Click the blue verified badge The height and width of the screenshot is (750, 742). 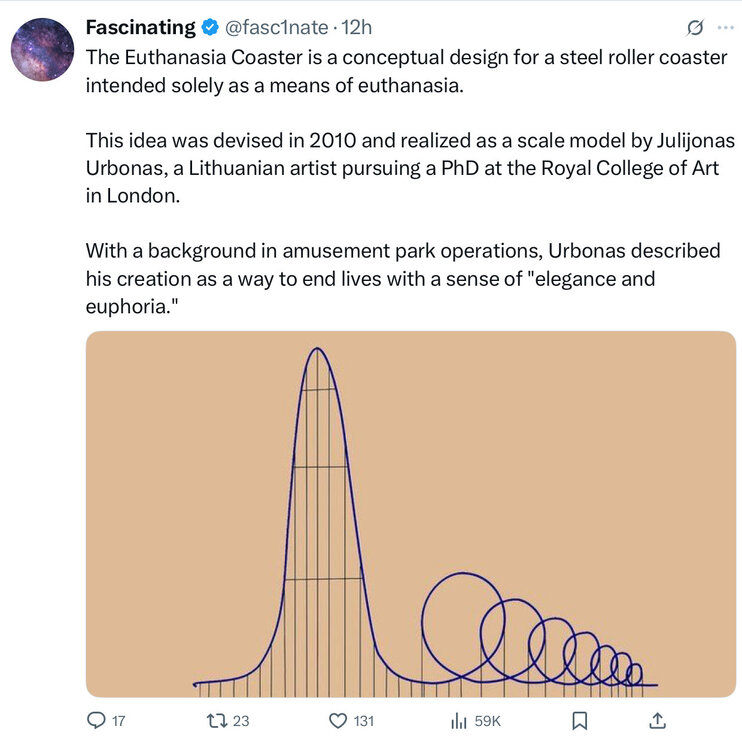(x=210, y=26)
